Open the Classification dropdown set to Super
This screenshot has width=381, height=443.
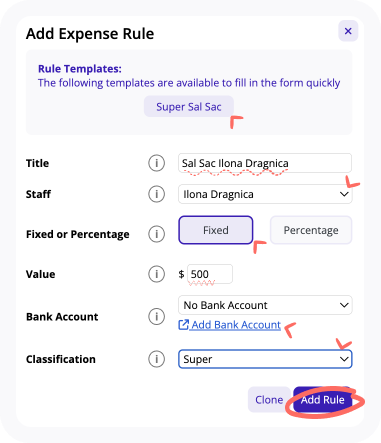coord(265,359)
